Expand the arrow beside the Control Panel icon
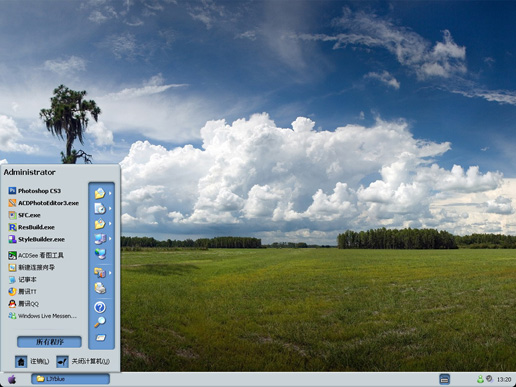Viewport: 516px width, 387px height. coord(110,273)
